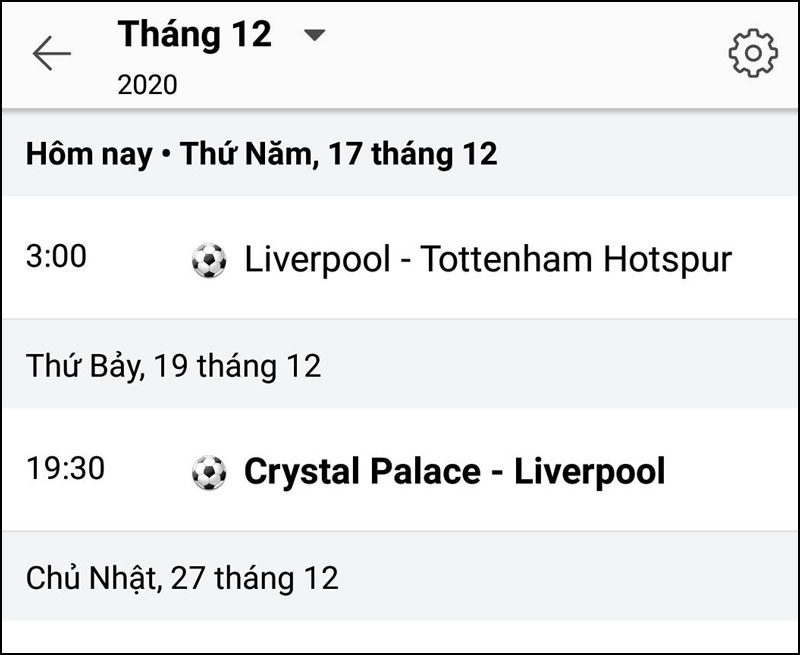Viewport: 800px width, 655px height.
Task: Click soccer ball icon beside Liverpool - Tottenham
Action: [x=209, y=261]
